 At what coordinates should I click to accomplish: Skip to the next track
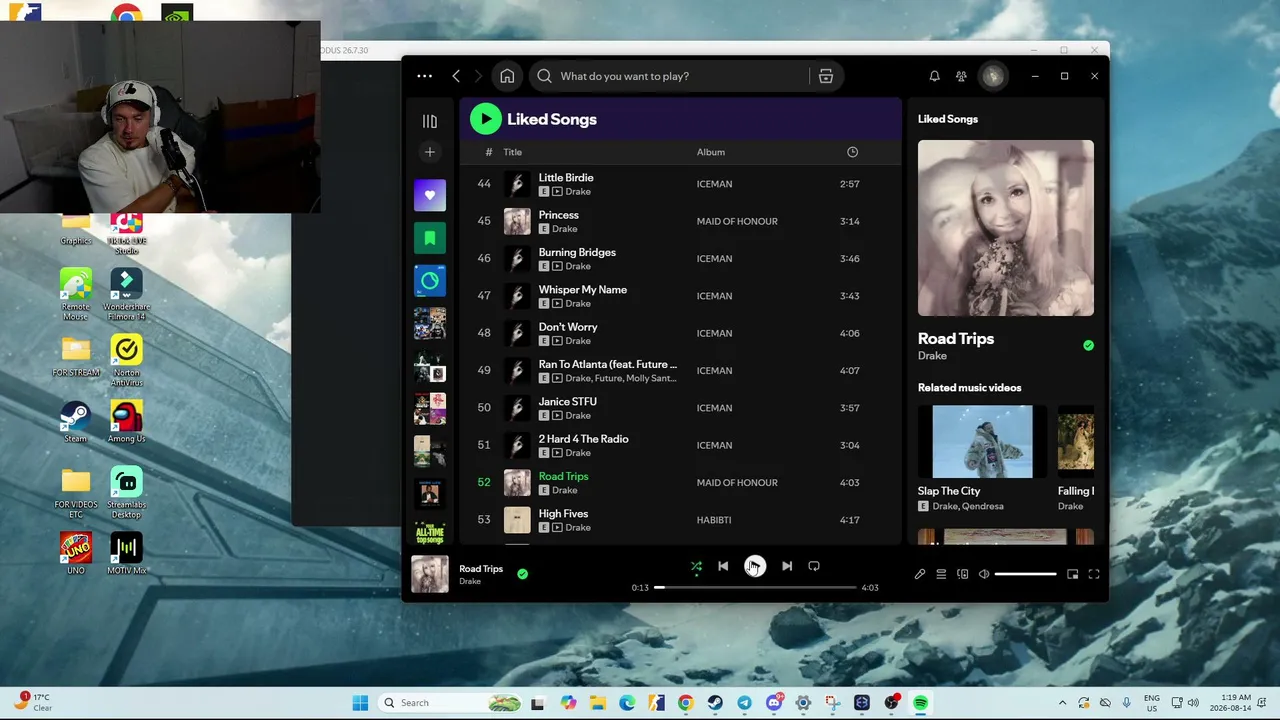click(x=787, y=566)
